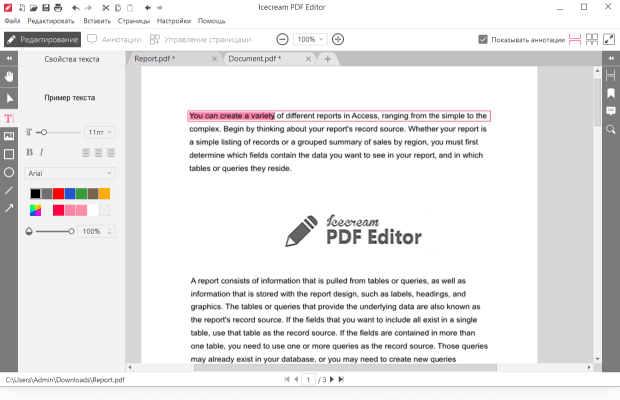Click the New document icon in title toolbar
620x400 pixels.
tap(22, 8)
